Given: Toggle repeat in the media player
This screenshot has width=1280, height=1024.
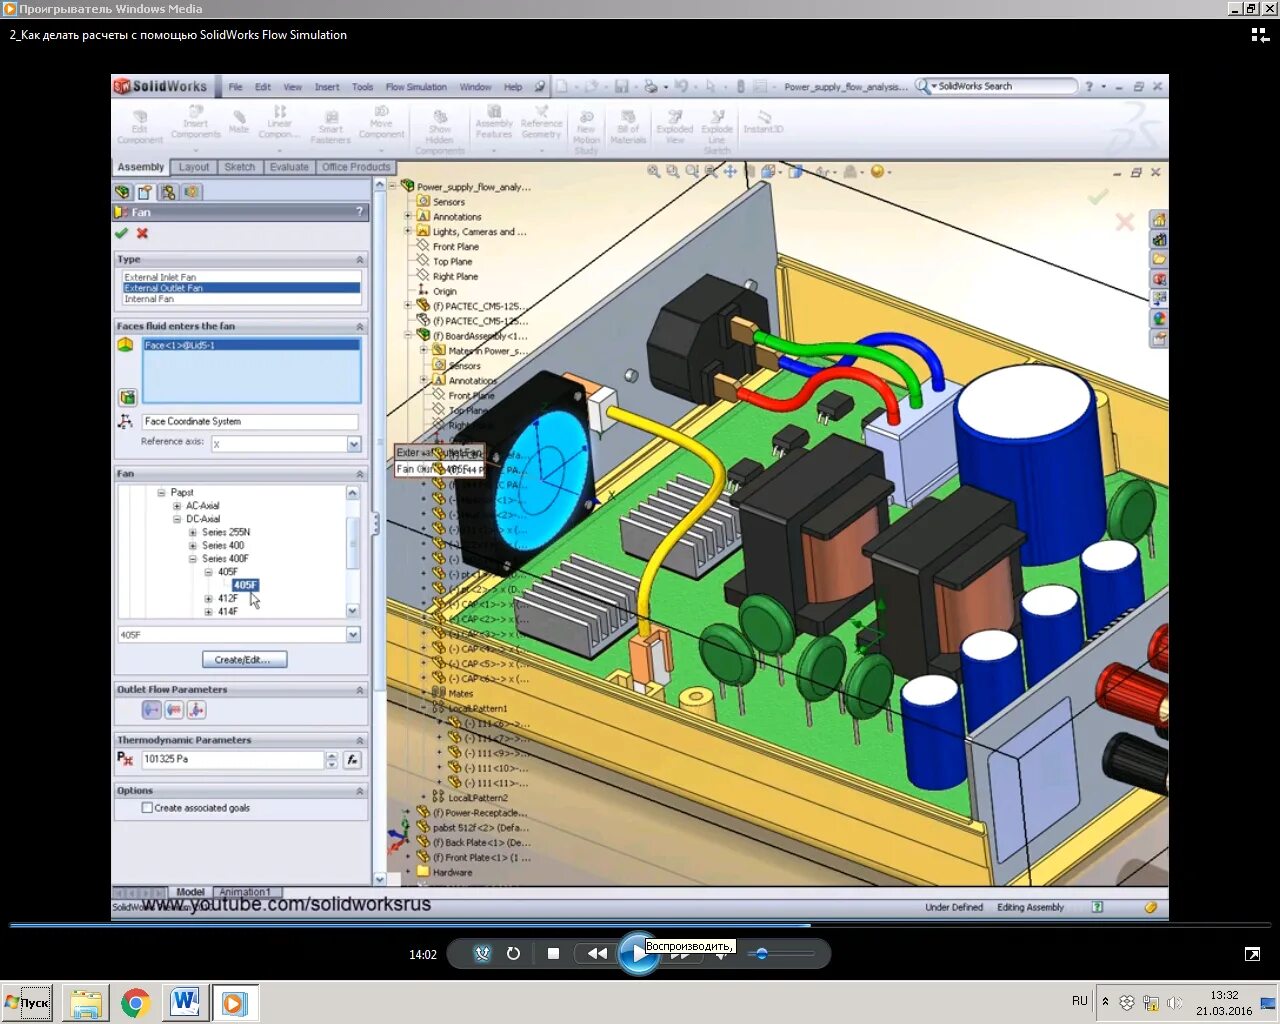Looking at the screenshot, I should click(x=513, y=953).
